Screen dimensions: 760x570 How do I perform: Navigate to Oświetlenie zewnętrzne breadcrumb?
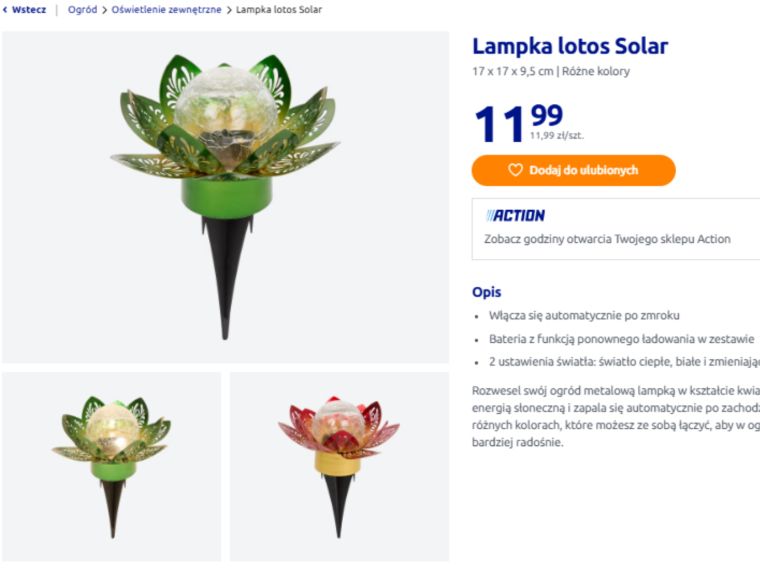166,10
